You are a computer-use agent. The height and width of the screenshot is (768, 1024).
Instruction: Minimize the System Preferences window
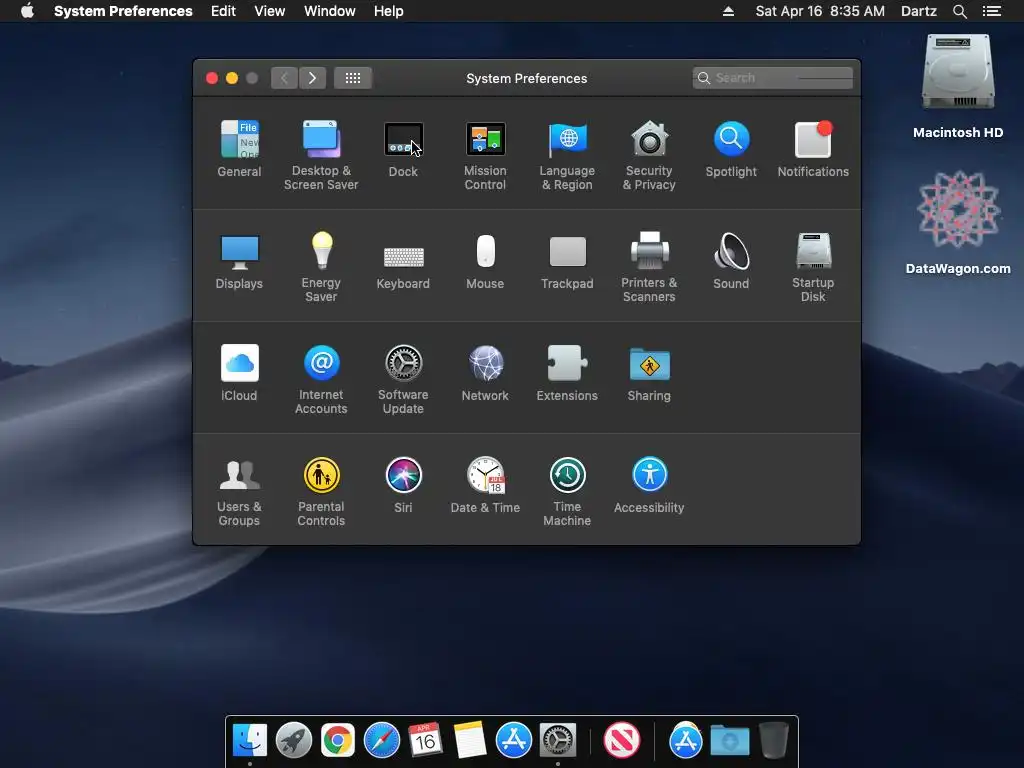click(232, 78)
